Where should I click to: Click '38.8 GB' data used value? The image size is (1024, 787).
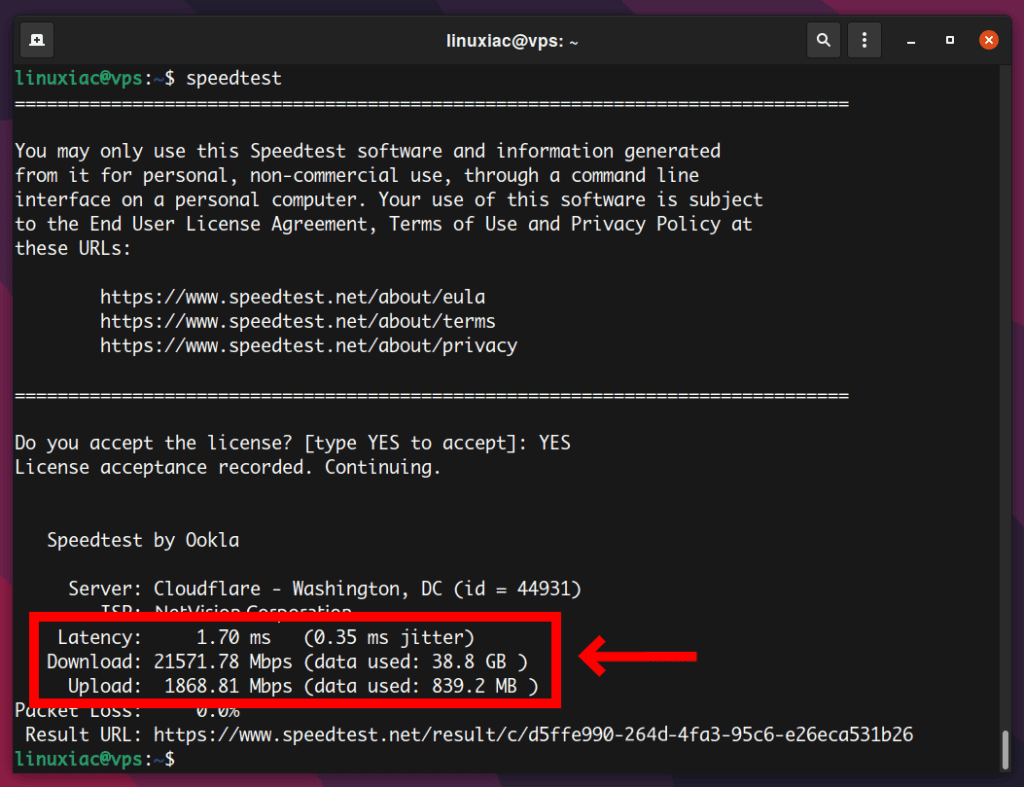point(469,662)
